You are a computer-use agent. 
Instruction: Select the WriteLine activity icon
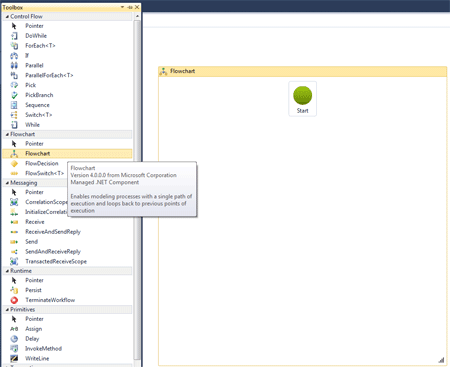click(14, 359)
